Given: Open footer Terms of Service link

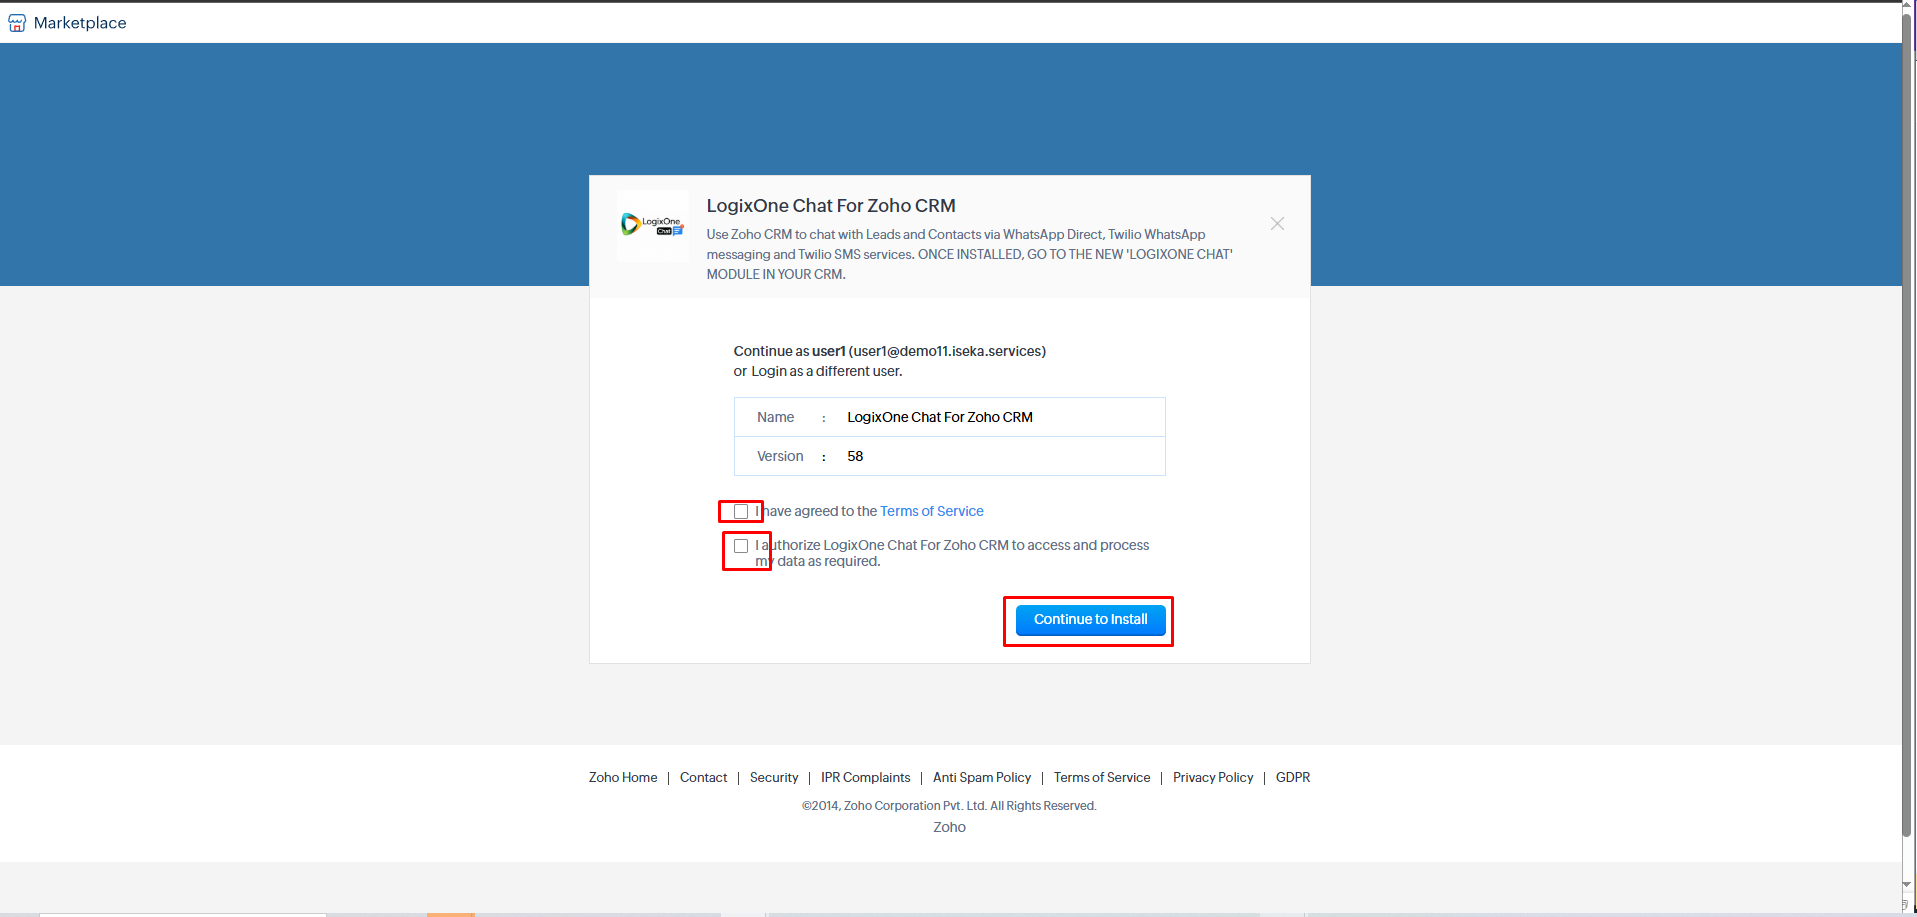Looking at the screenshot, I should pos(1102,777).
